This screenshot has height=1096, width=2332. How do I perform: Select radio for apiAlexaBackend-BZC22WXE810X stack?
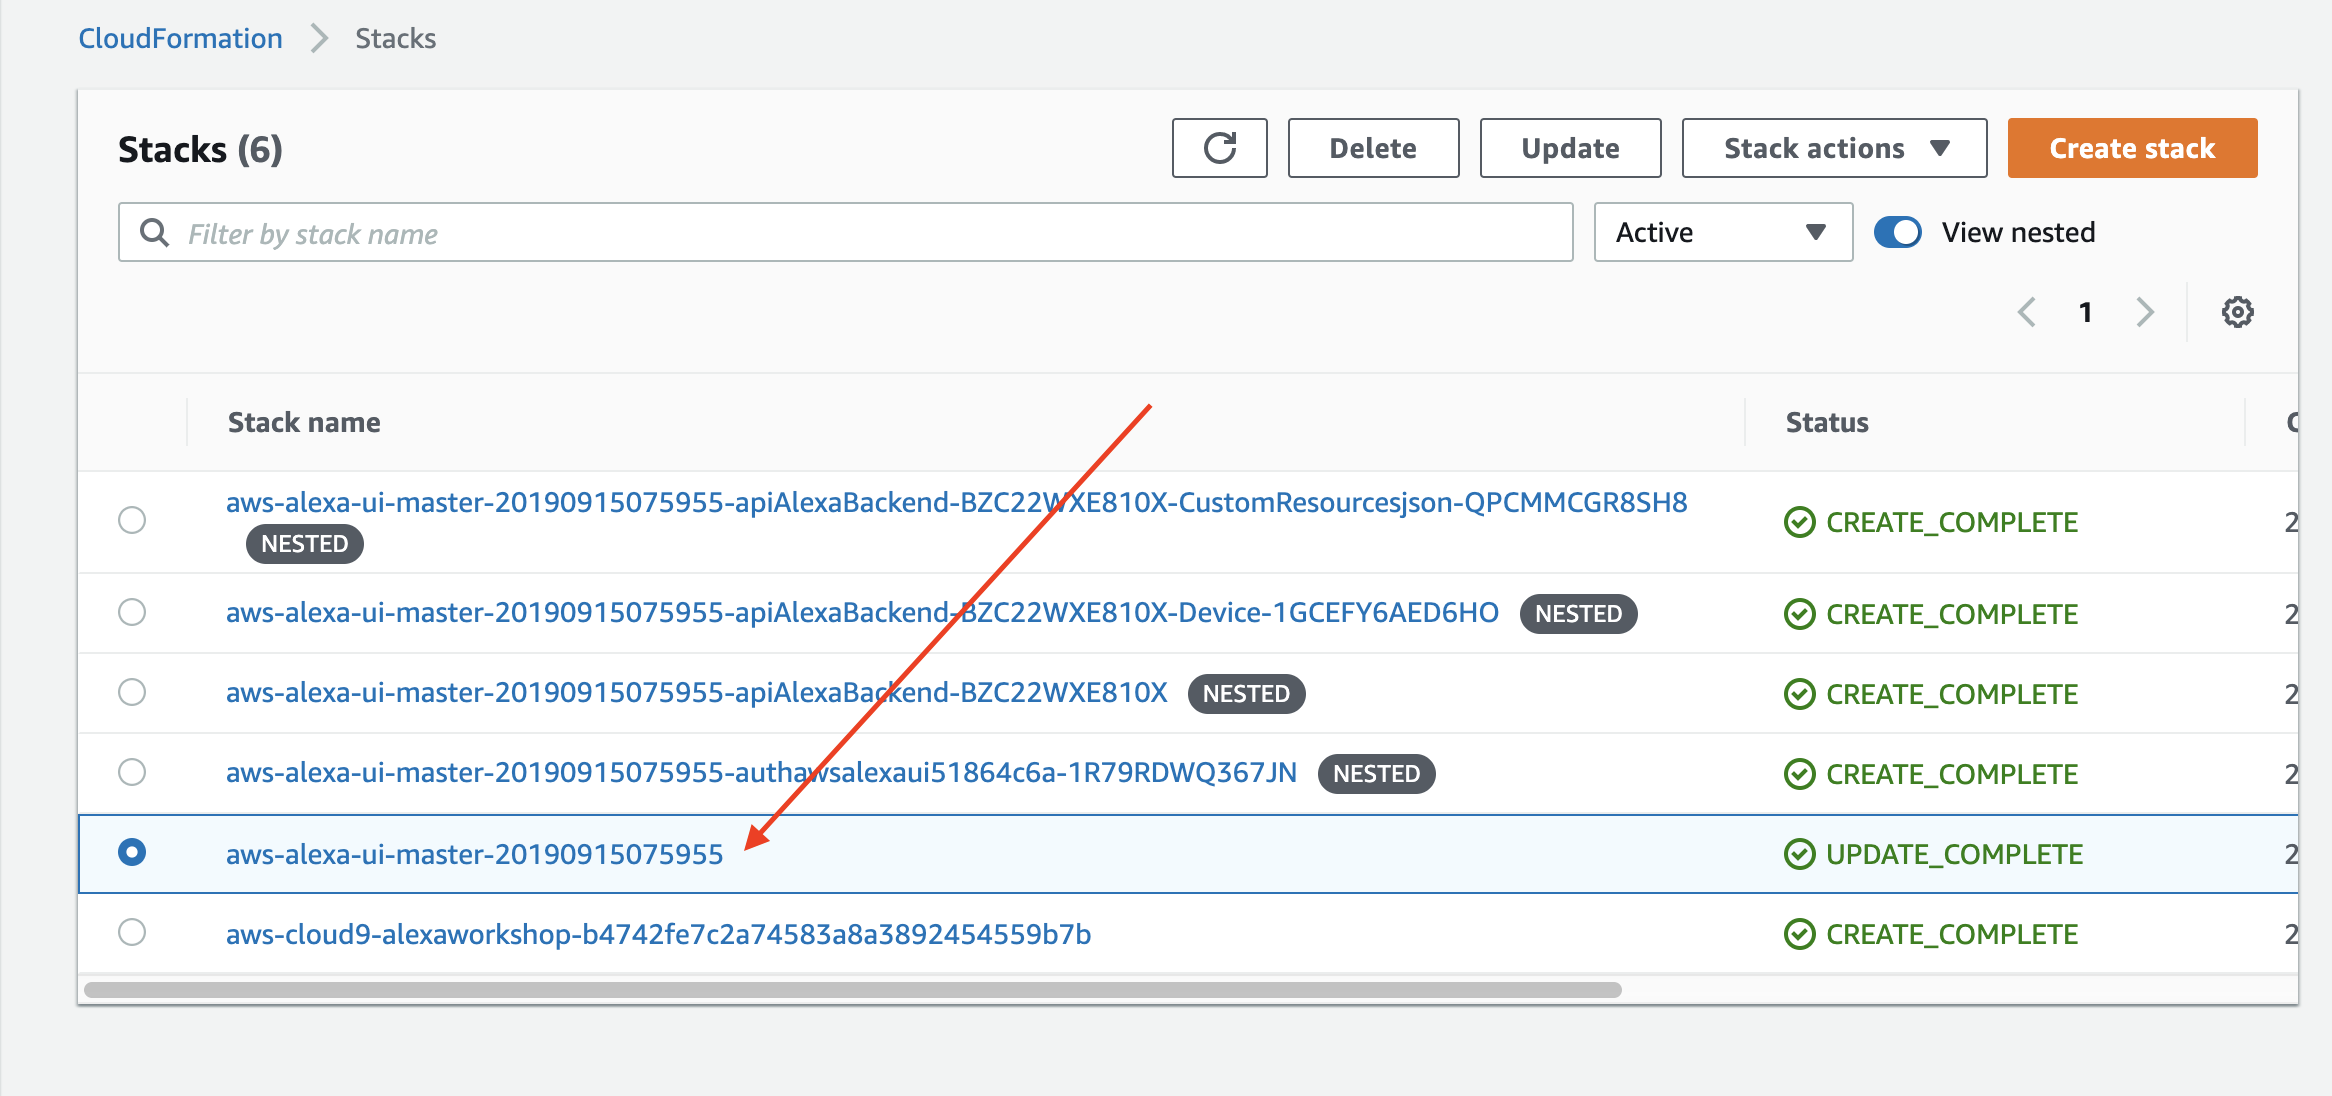point(132,692)
